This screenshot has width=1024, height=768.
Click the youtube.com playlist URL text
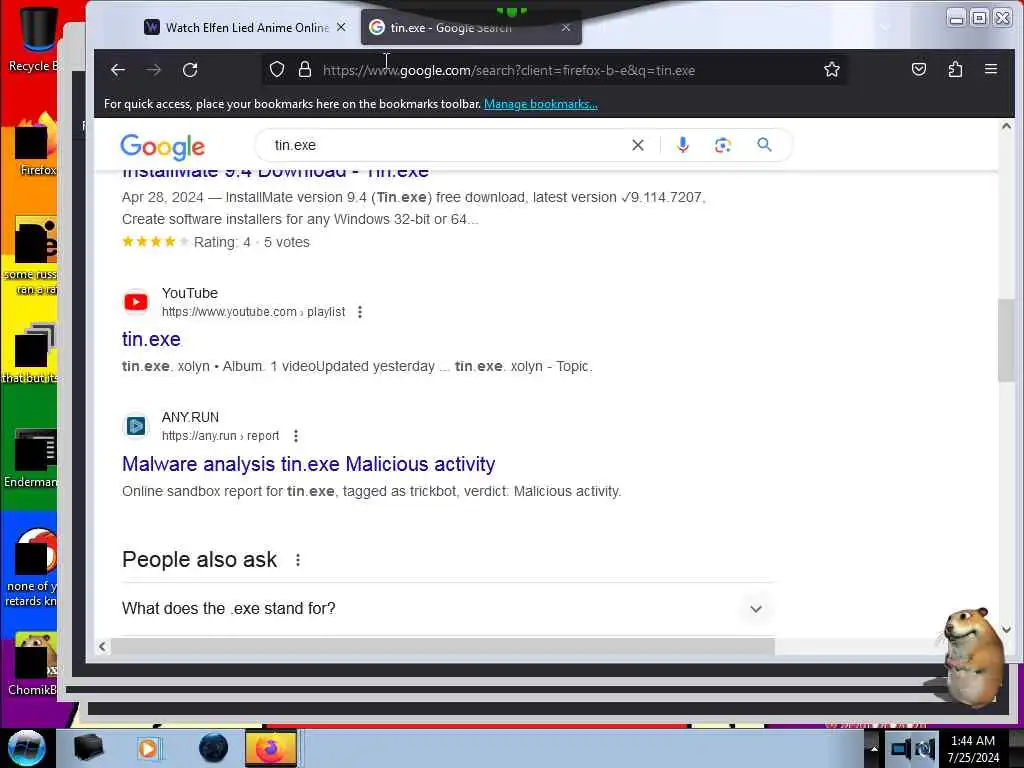coord(253,312)
